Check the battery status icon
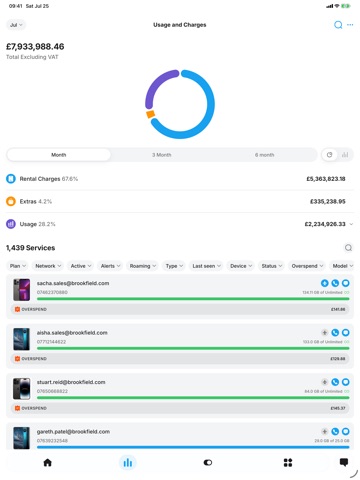The image size is (360, 480). click(346, 6)
